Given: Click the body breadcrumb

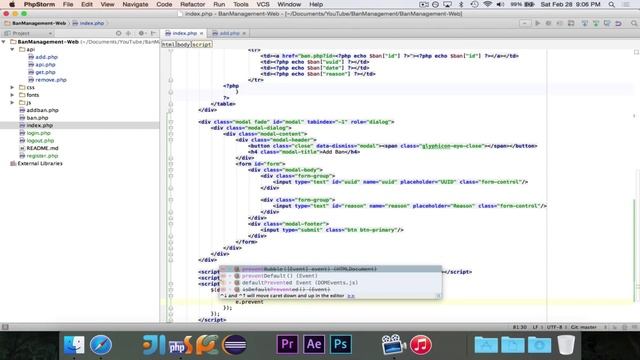Looking at the screenshot, I should point(184,44).
